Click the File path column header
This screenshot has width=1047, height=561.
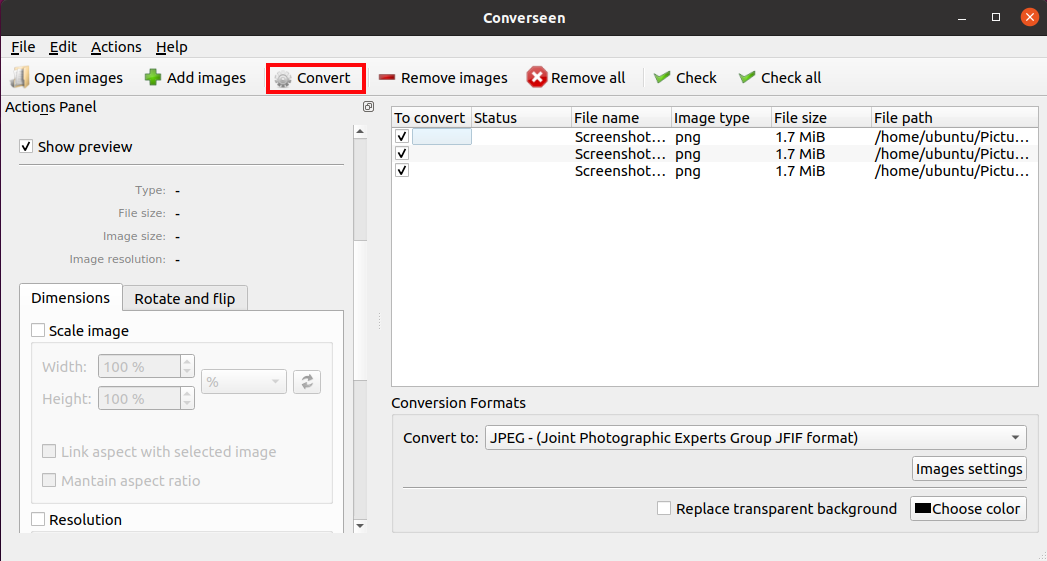click(955, 118)
